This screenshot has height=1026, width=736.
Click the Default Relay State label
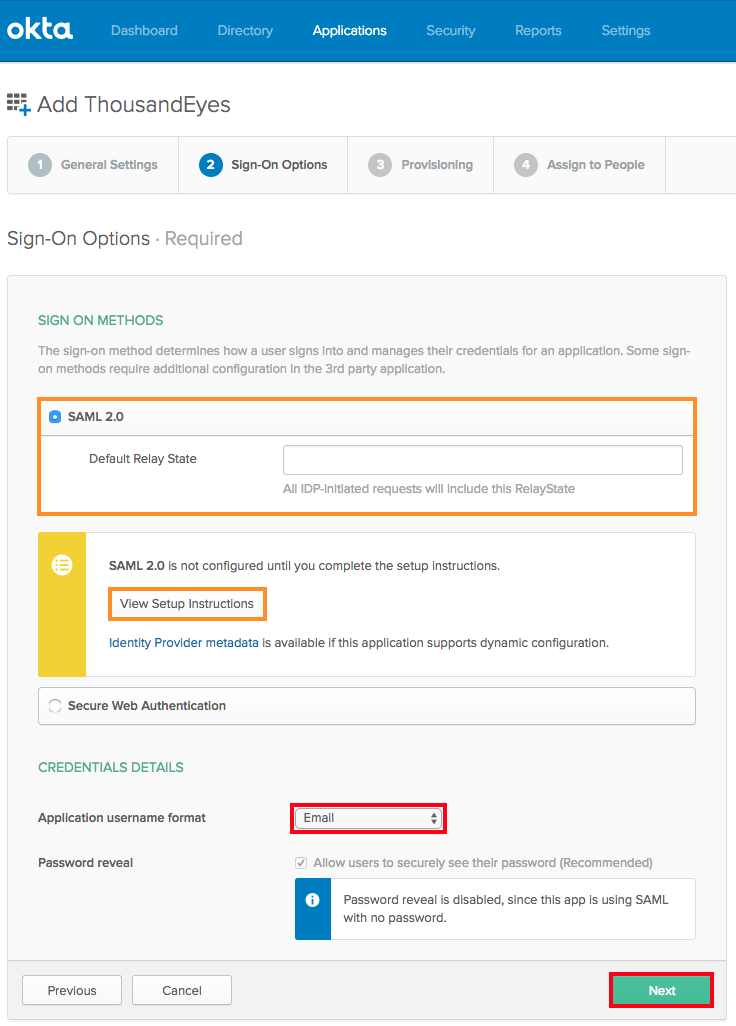tap(143, 459)
